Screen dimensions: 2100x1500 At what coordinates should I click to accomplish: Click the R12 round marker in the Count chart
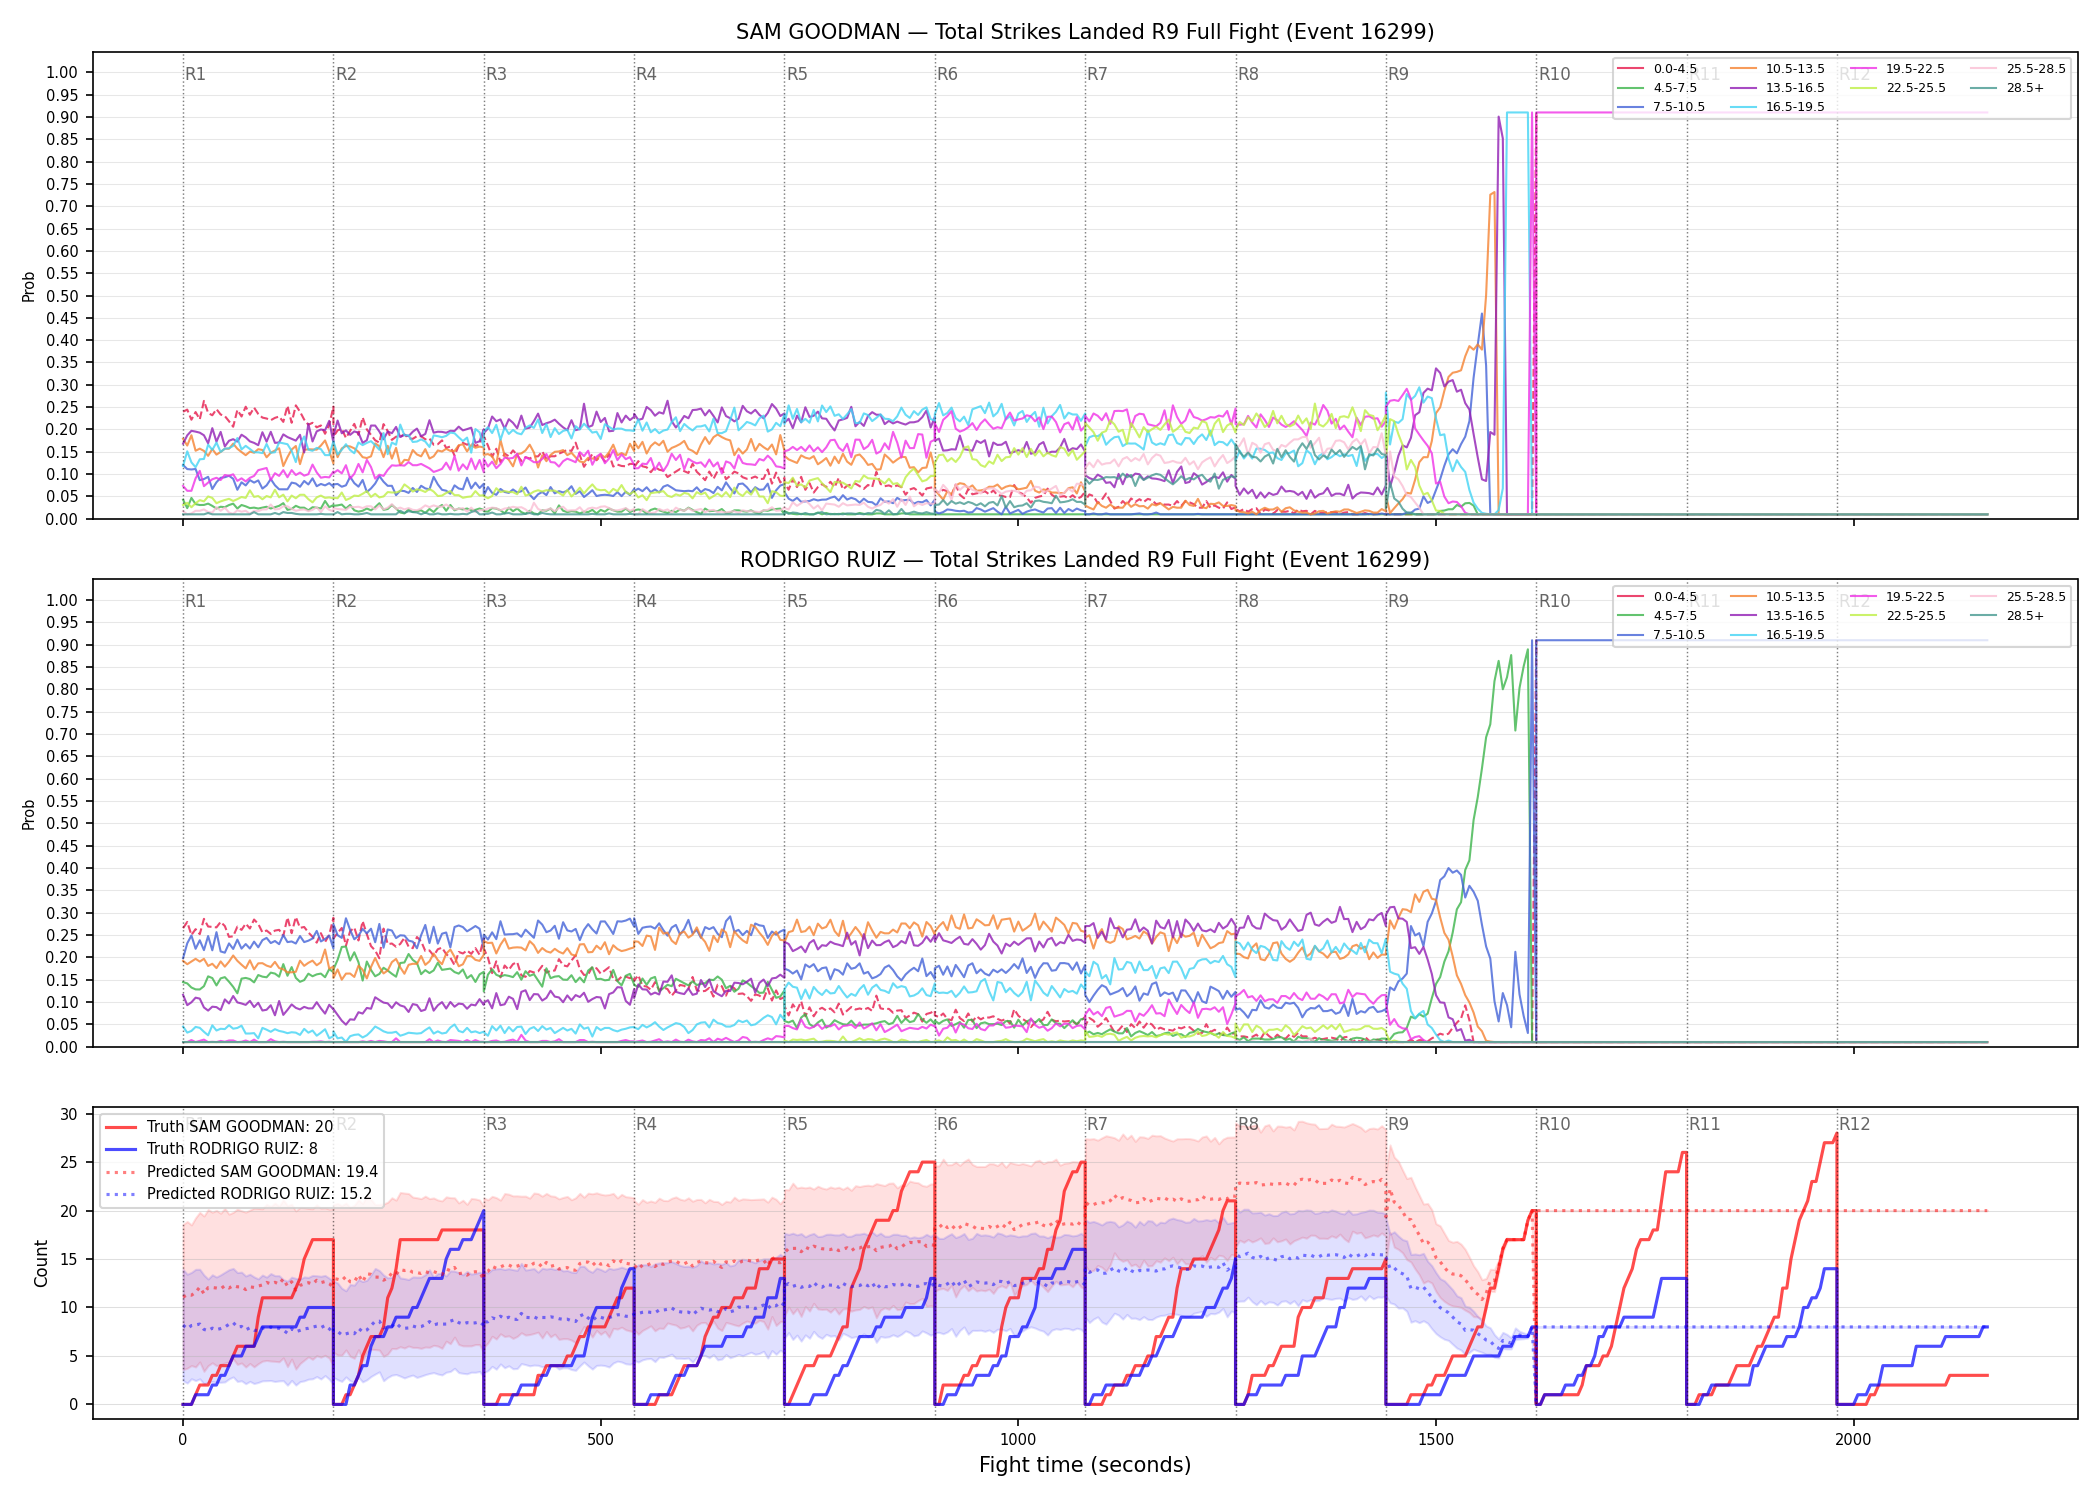tap(1855, 1124)
